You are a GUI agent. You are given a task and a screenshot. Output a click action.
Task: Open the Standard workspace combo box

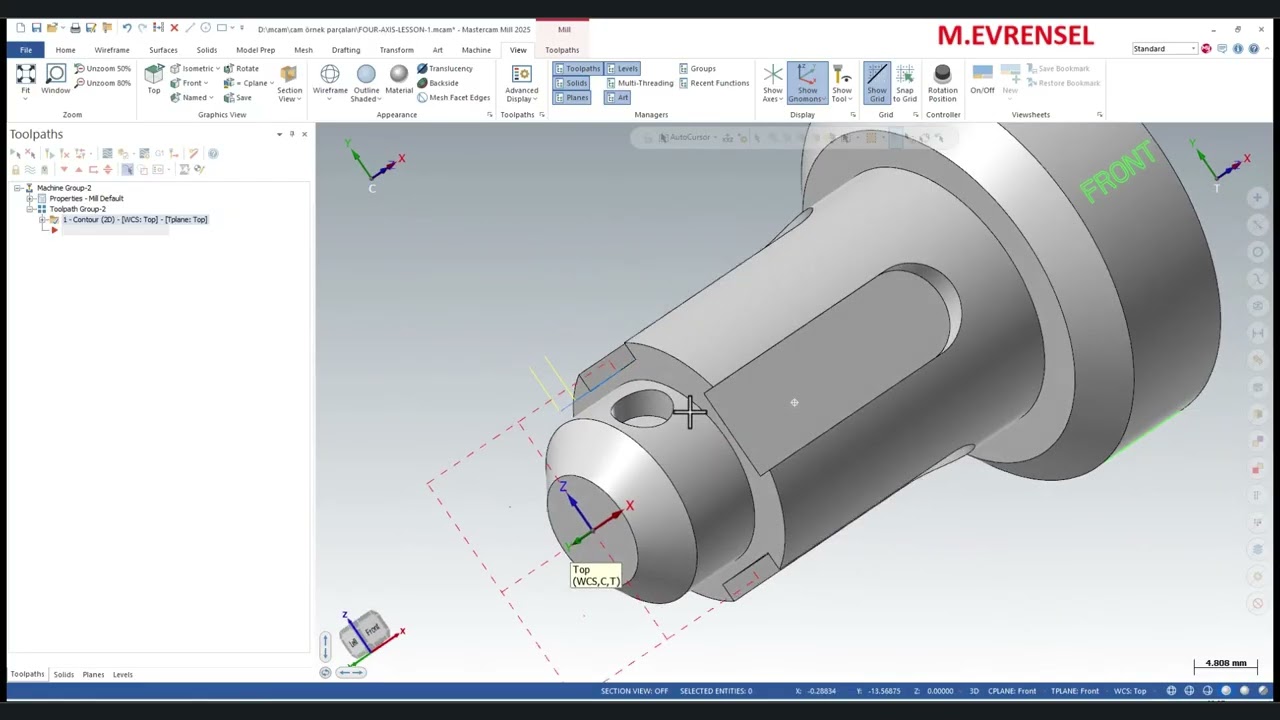[x=1164, y=49]
